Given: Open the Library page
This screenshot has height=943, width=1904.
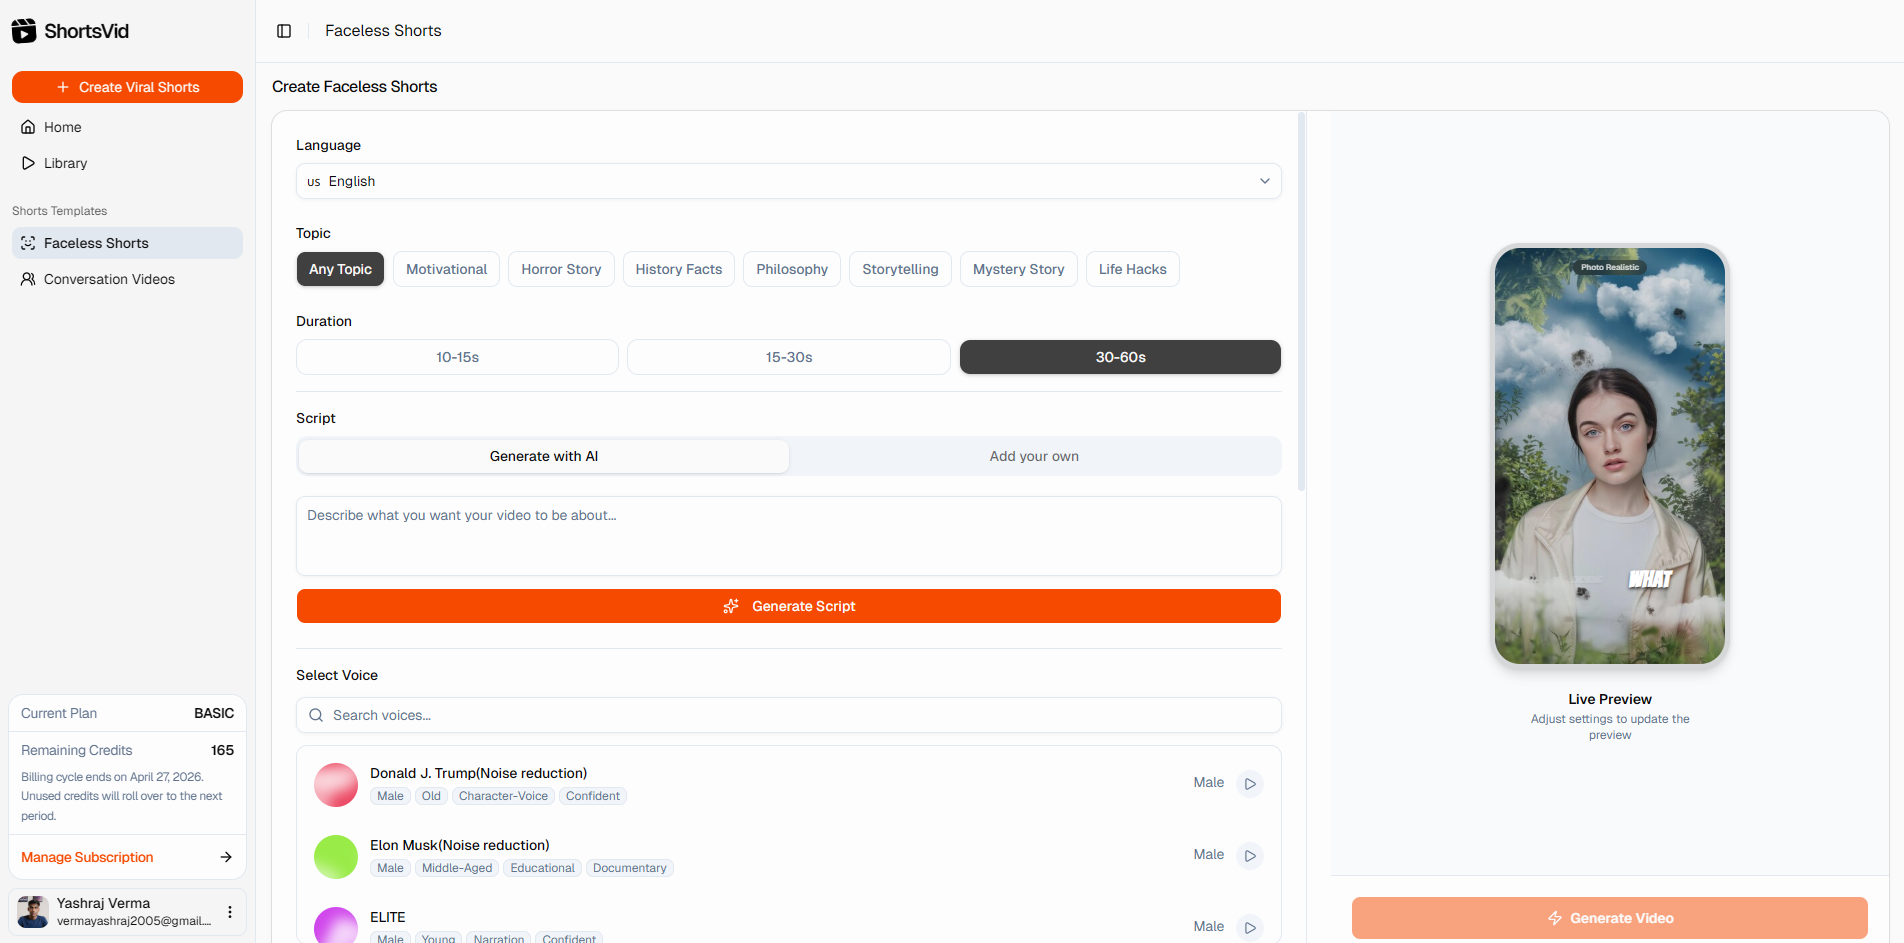Looking at the screenshot, I should (x=65, y=163).
